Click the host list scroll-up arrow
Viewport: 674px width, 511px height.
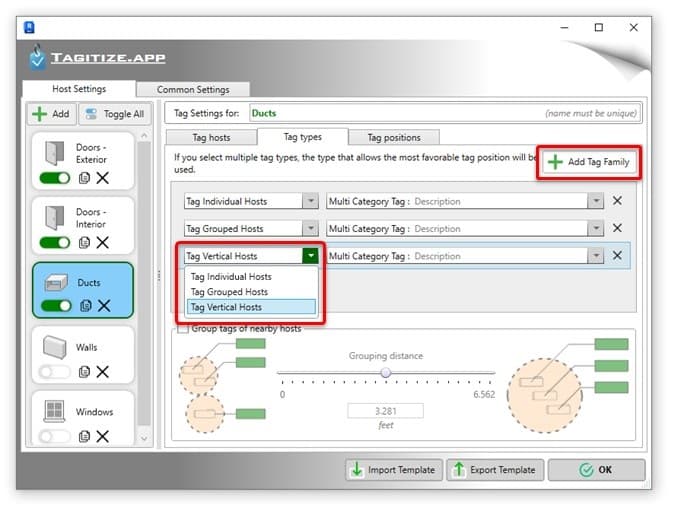144,136
